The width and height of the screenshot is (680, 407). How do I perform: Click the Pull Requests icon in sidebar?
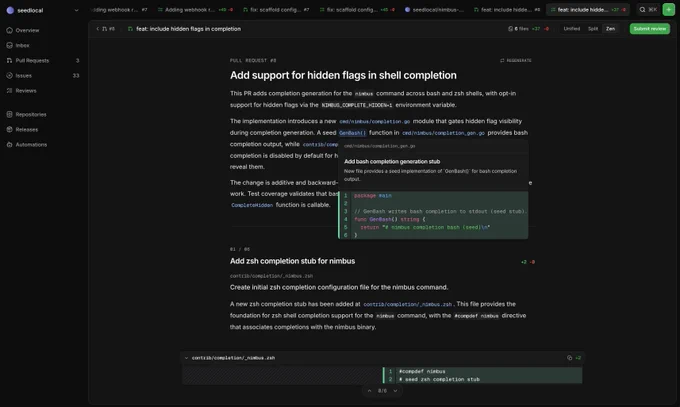[x=10, y=60]
